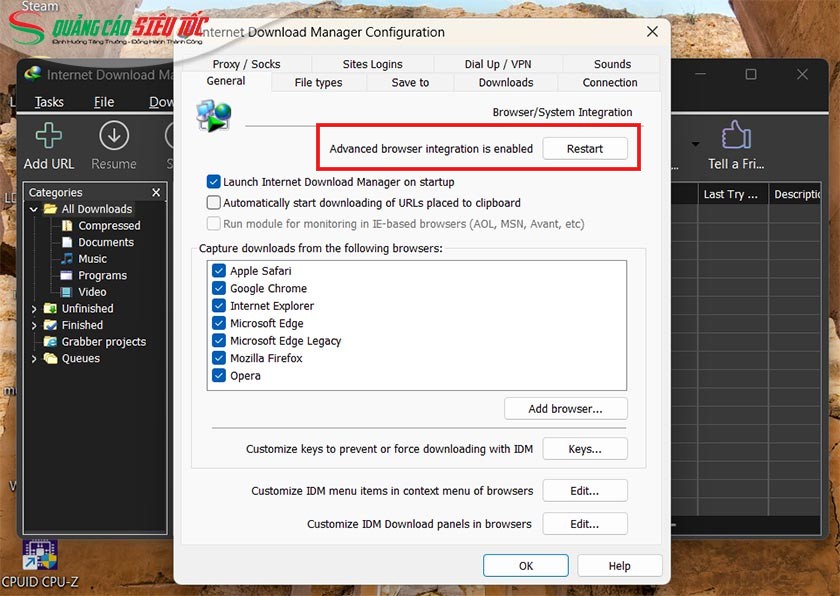
Task: Click the Resume download arrow icon
Action: pos(113,136)
